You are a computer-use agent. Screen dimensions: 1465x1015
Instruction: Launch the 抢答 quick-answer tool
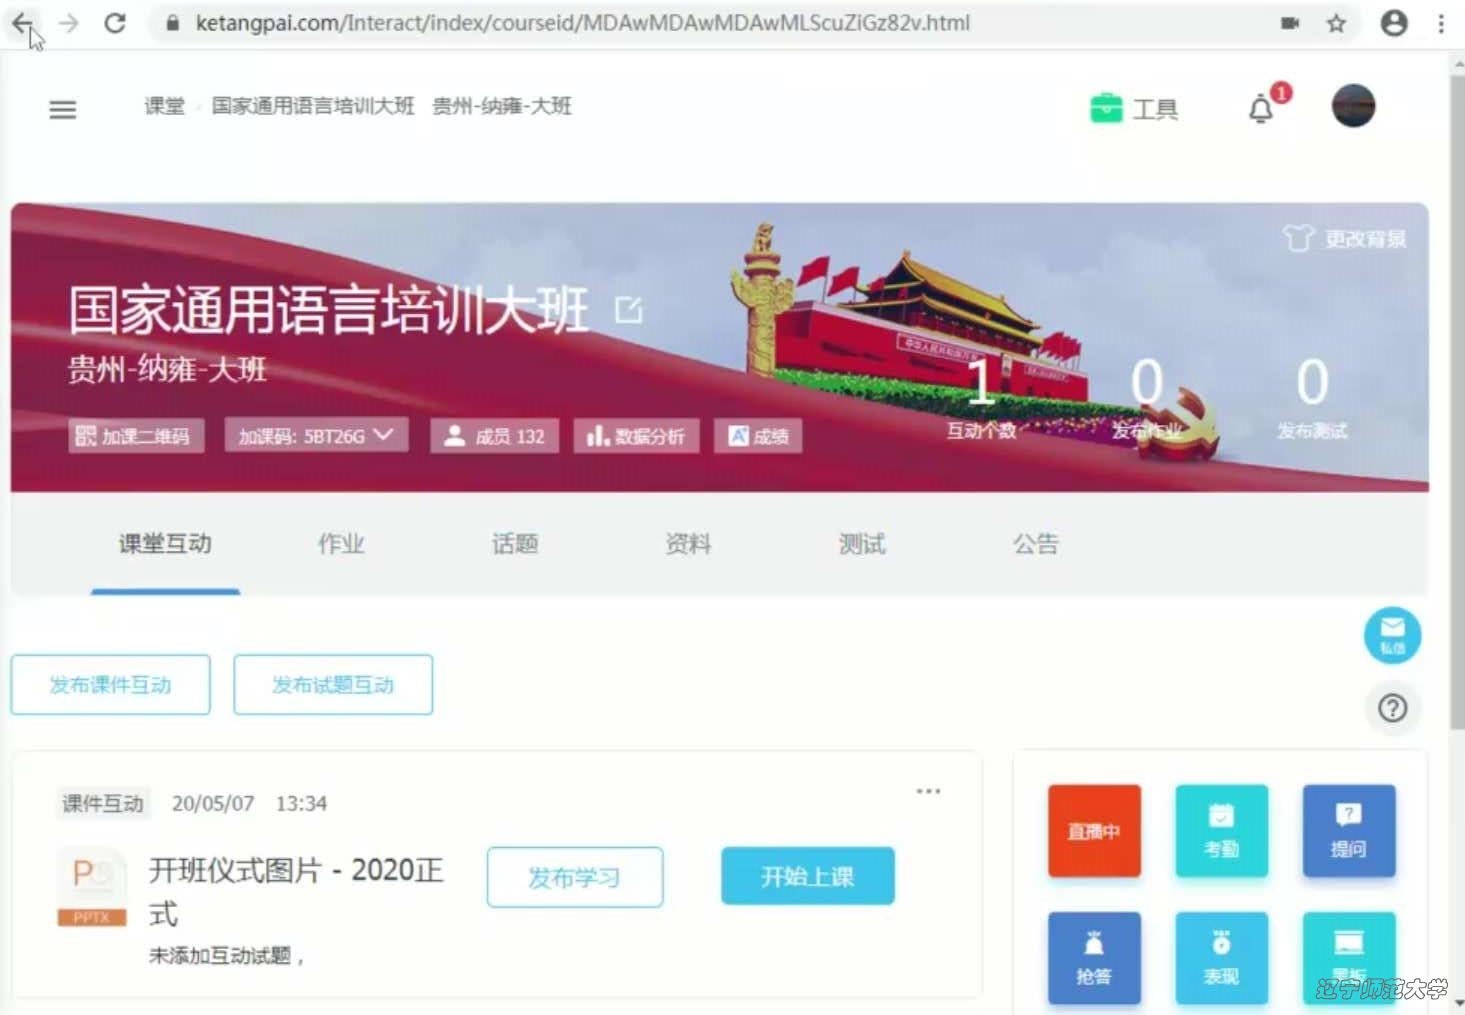click(1093, 957)
